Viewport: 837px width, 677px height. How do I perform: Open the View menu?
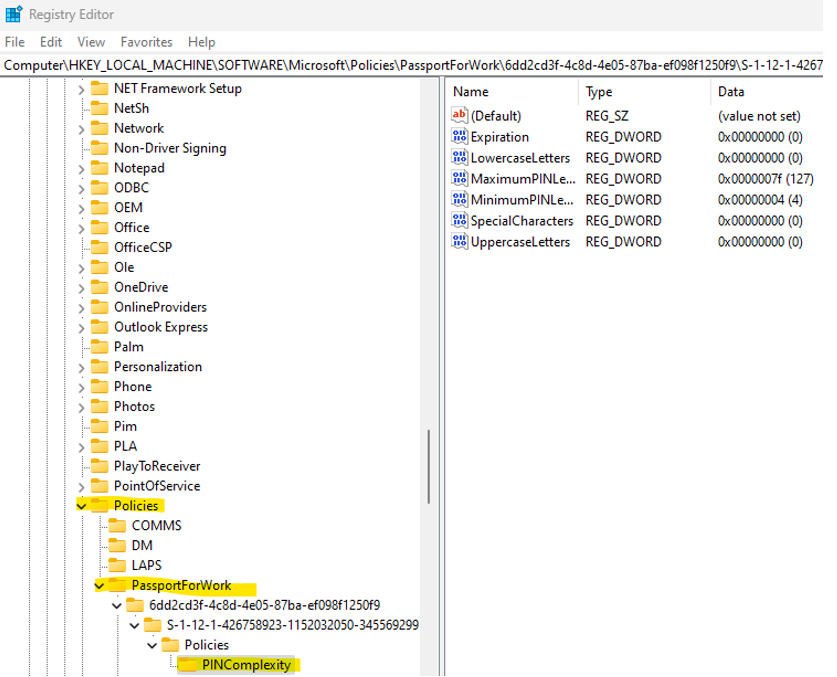tap(91, 42)
